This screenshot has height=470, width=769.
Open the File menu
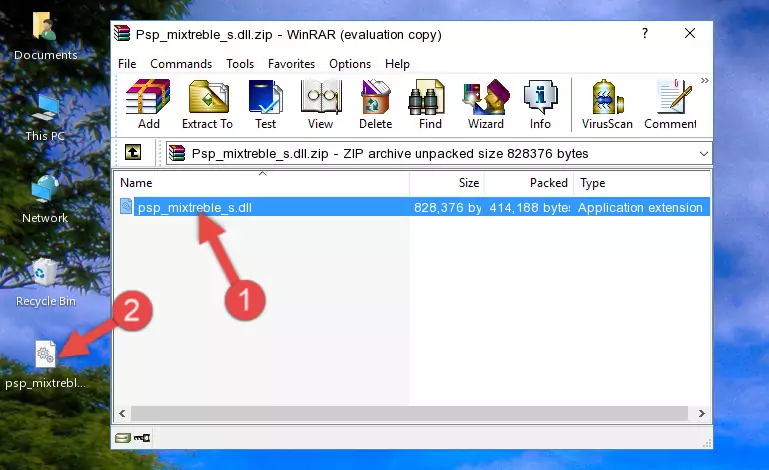pos(127,64)
